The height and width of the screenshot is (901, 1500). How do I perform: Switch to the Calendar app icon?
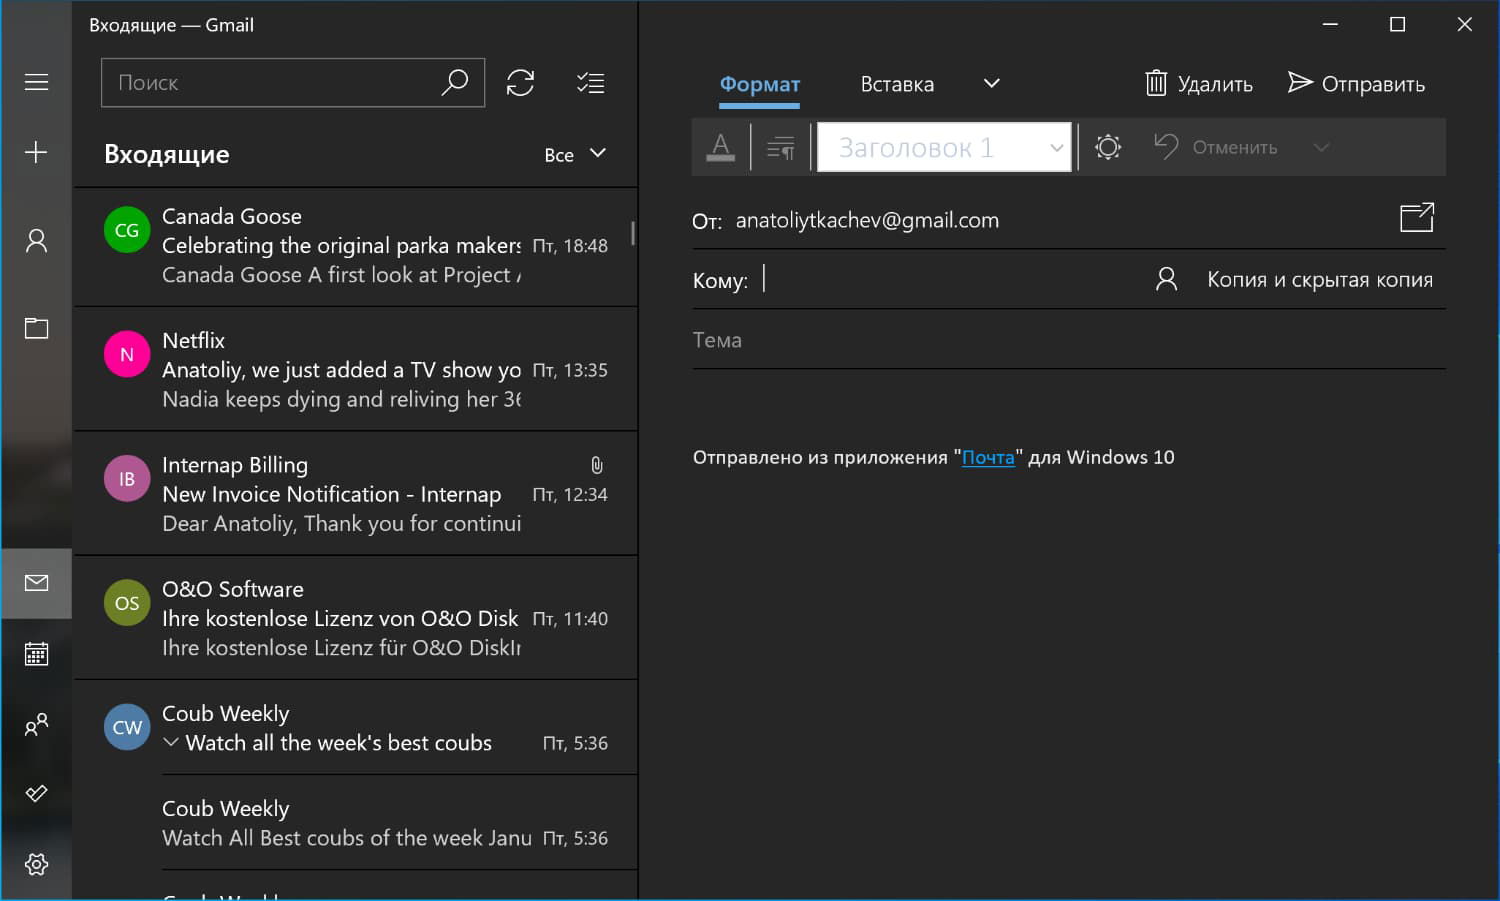point(36,655)
